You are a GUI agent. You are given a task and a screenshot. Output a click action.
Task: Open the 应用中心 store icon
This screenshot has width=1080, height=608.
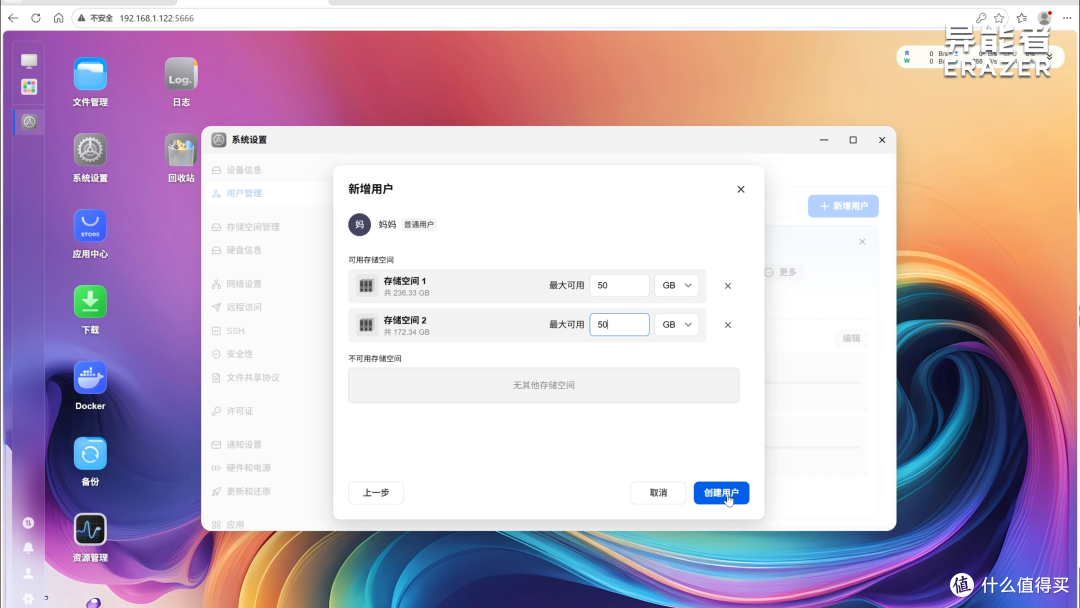pyautogui.click(x=90, y=226)
